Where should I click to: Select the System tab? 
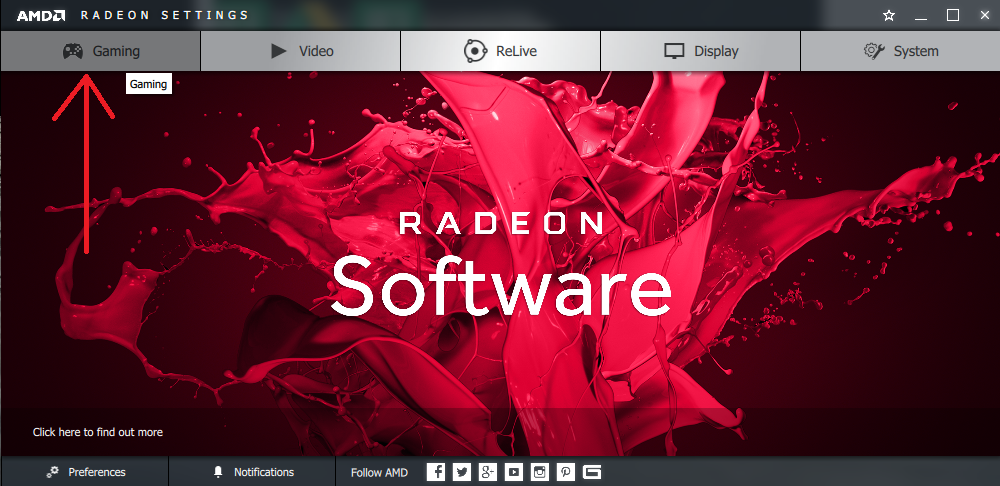click(901, 51)
